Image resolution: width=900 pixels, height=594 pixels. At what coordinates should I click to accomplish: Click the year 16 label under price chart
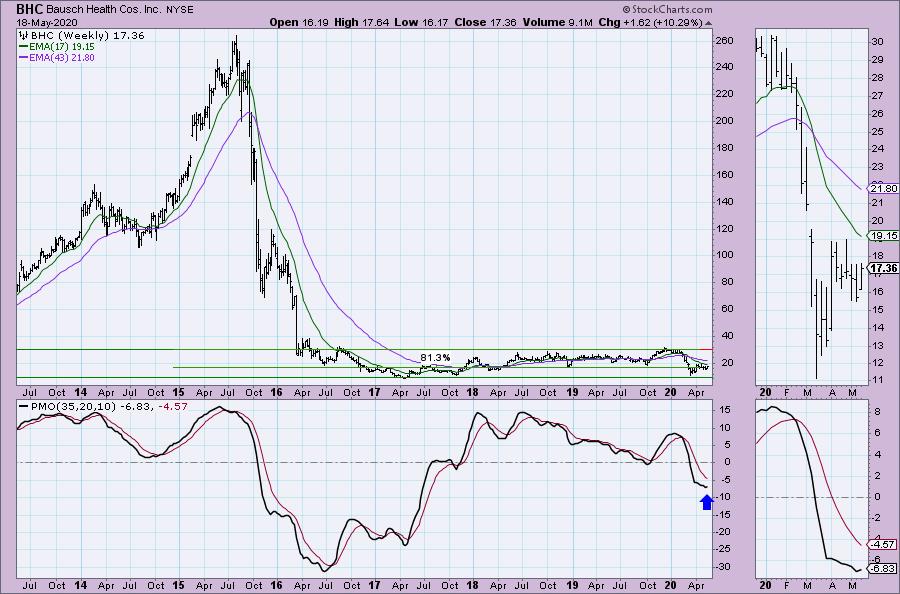pos(277,393)
